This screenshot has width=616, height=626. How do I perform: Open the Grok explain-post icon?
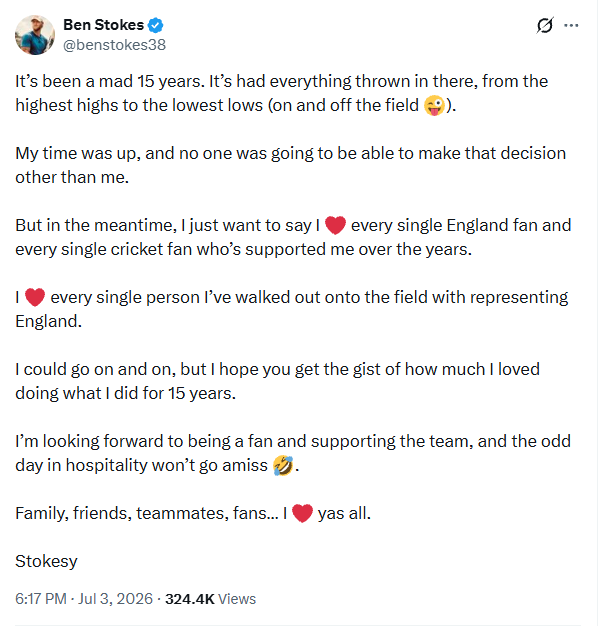[545, 26]
